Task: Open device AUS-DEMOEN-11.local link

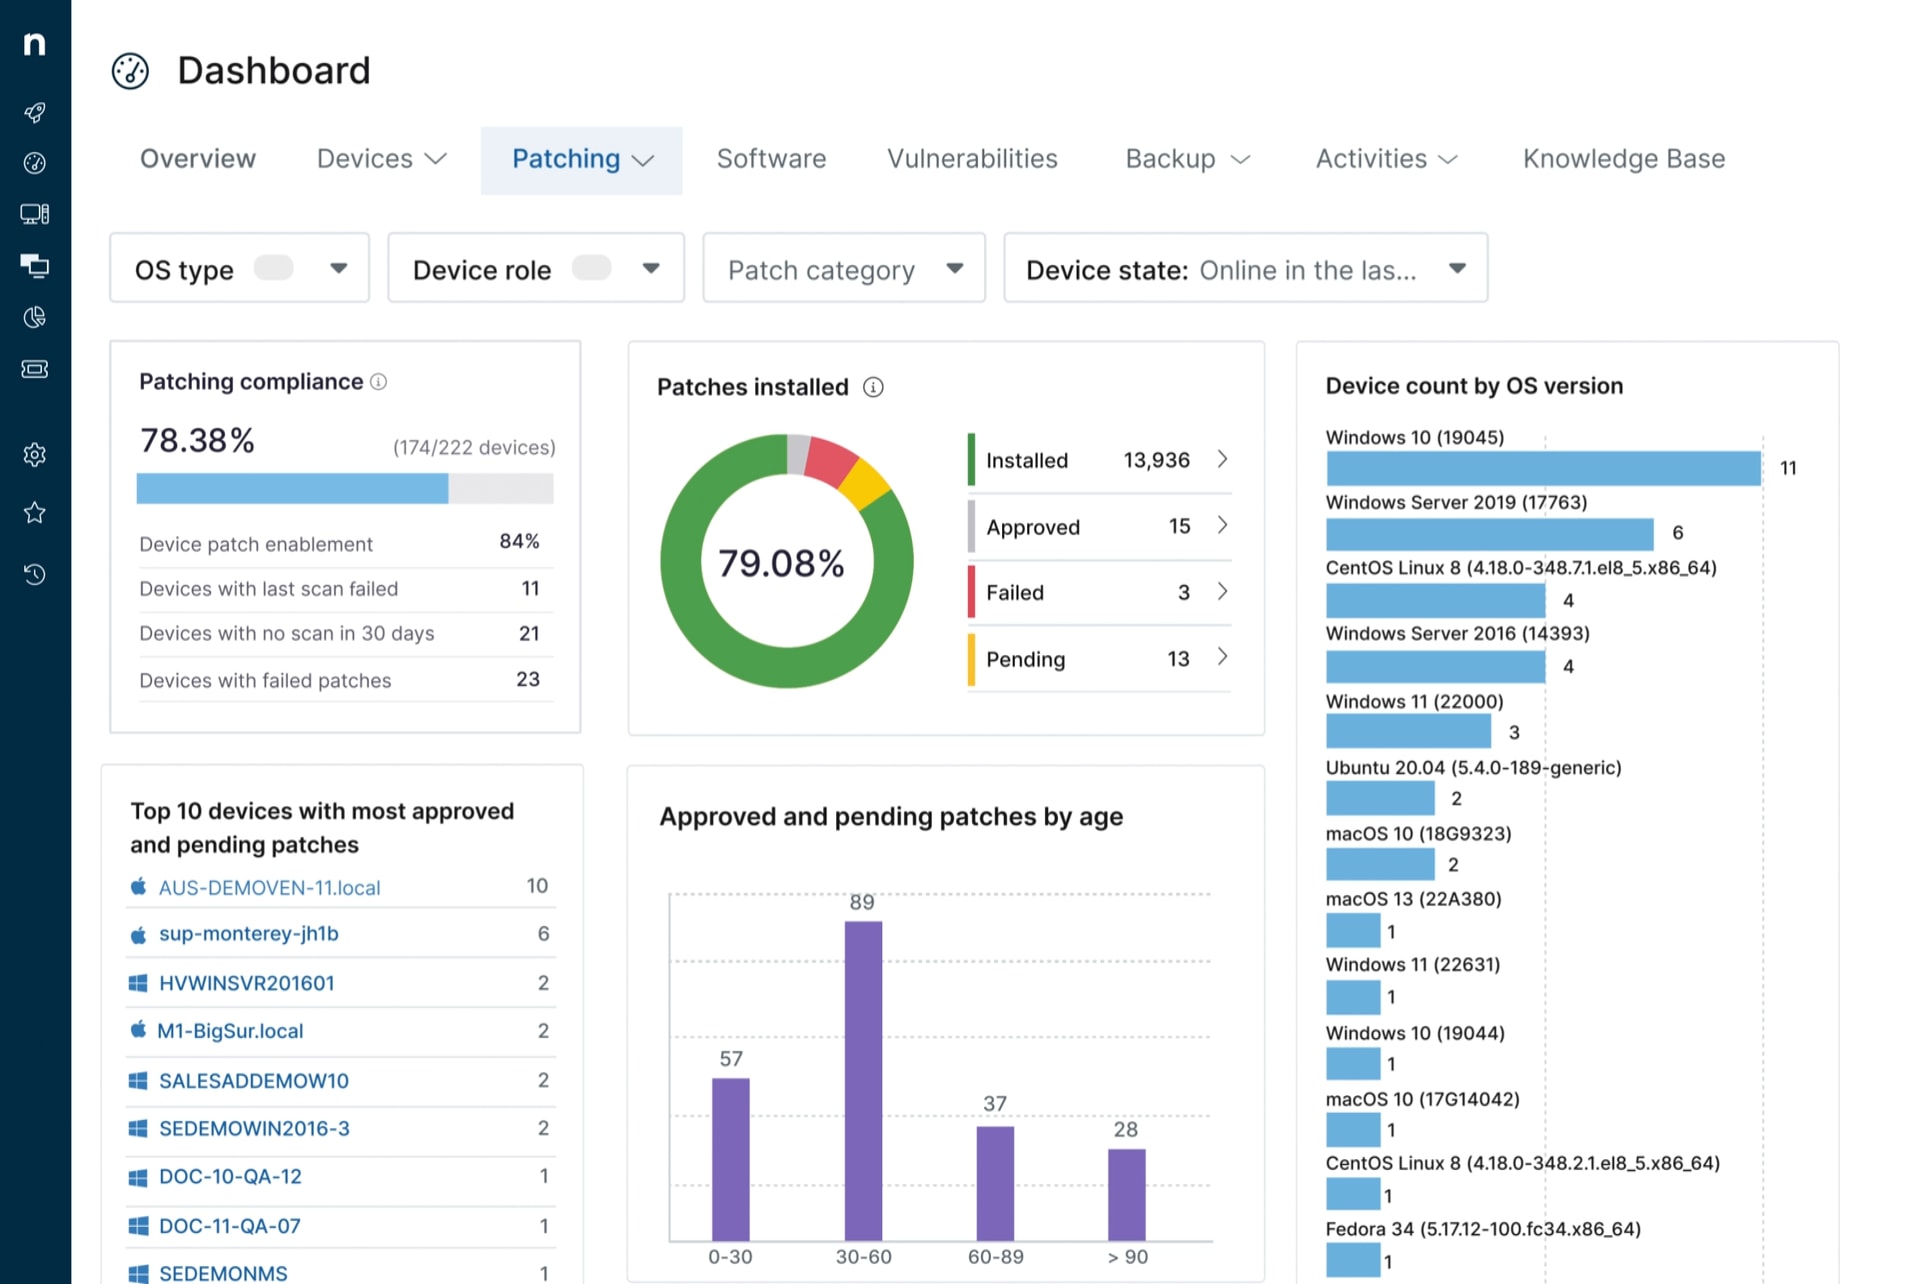Action: click(x=269, y=887)
